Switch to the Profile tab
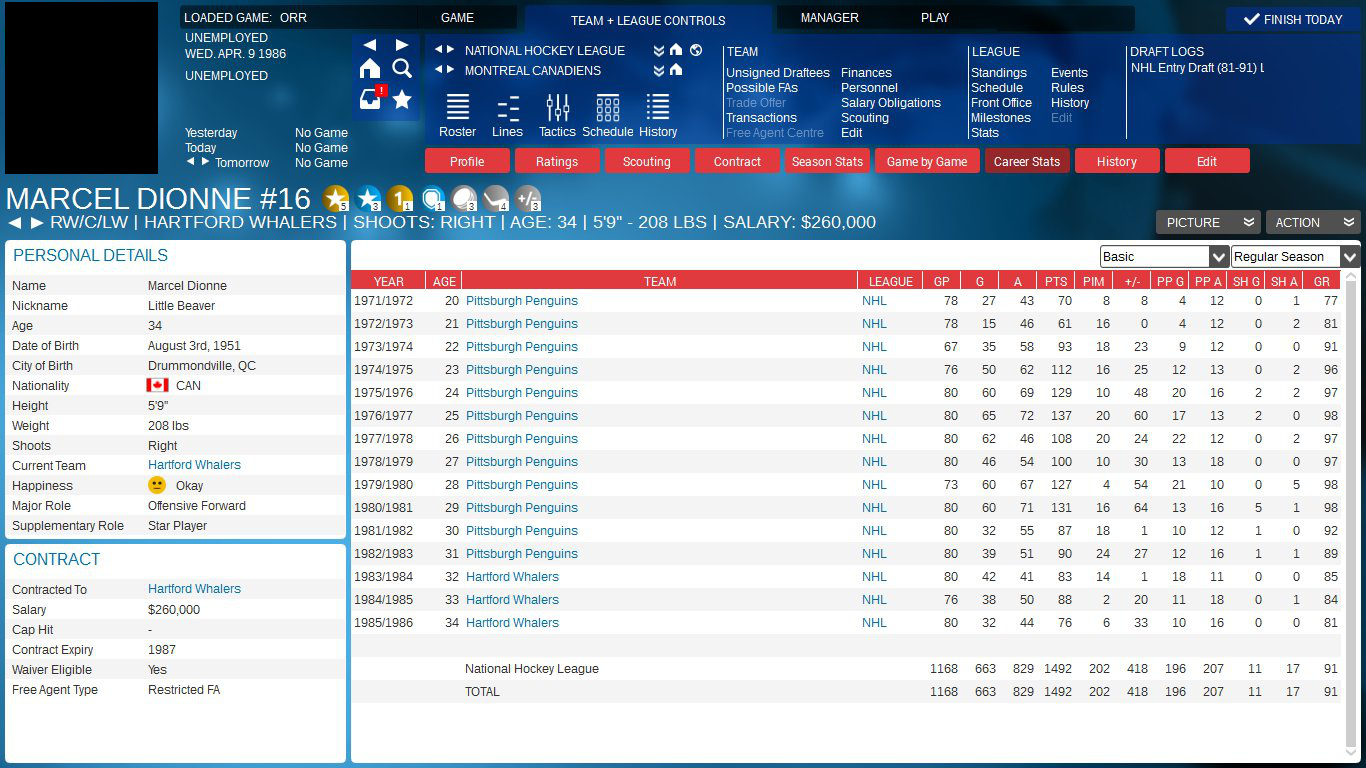 pos(467,161)
